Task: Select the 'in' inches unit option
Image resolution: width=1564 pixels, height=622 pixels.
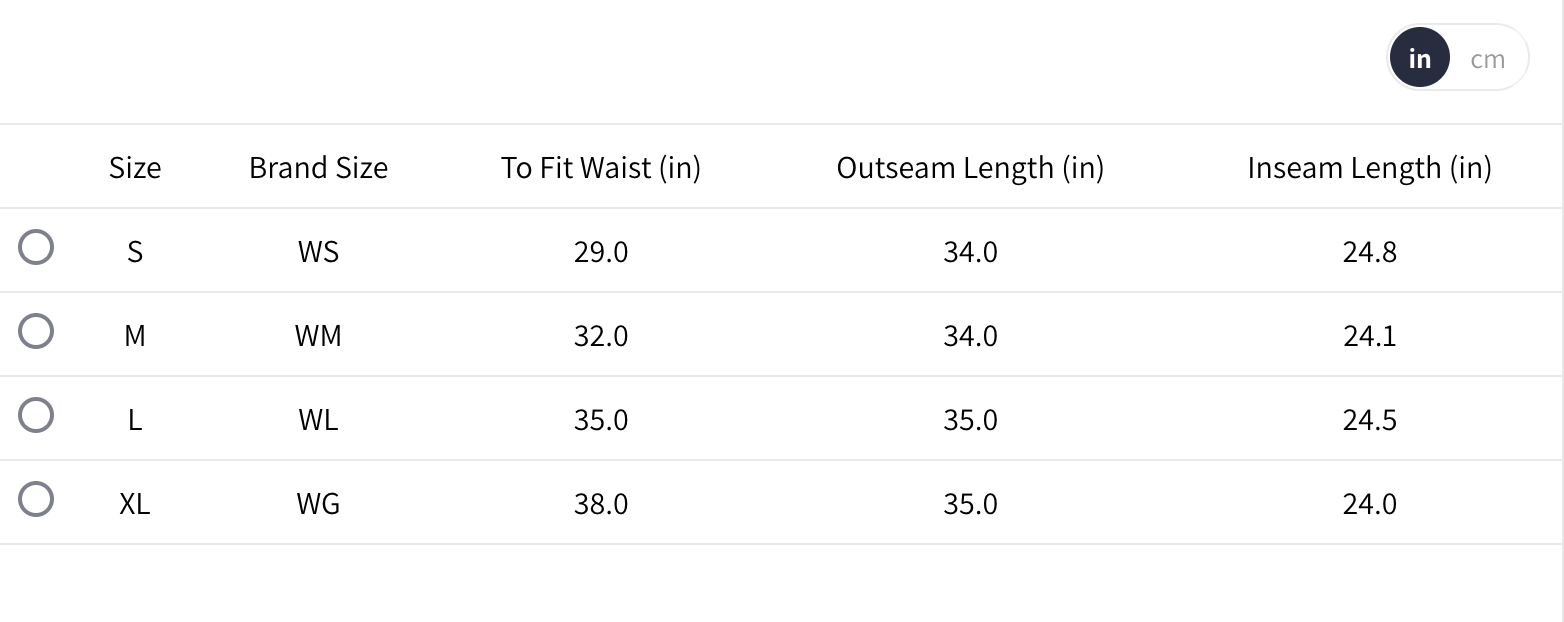Action: (x=1419, y=59)
